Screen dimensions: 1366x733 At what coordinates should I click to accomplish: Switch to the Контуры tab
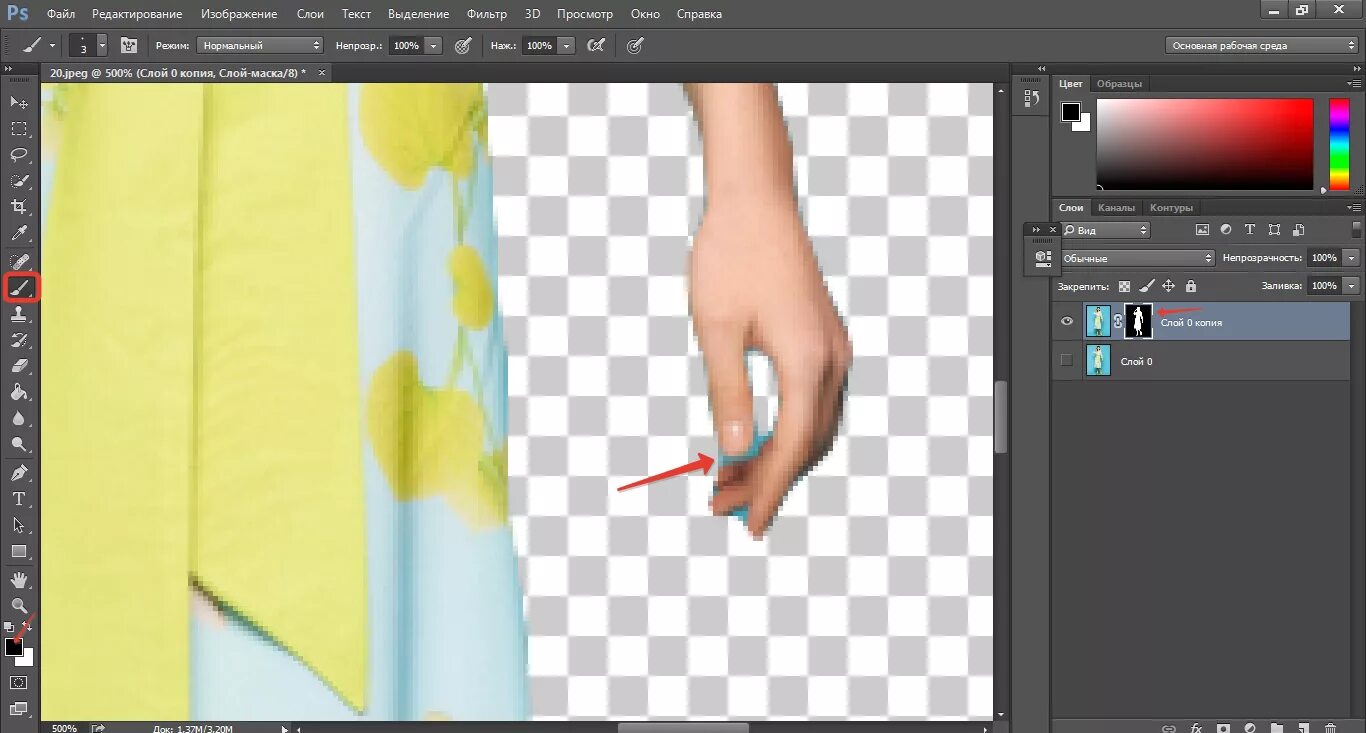pos(1171,208)
